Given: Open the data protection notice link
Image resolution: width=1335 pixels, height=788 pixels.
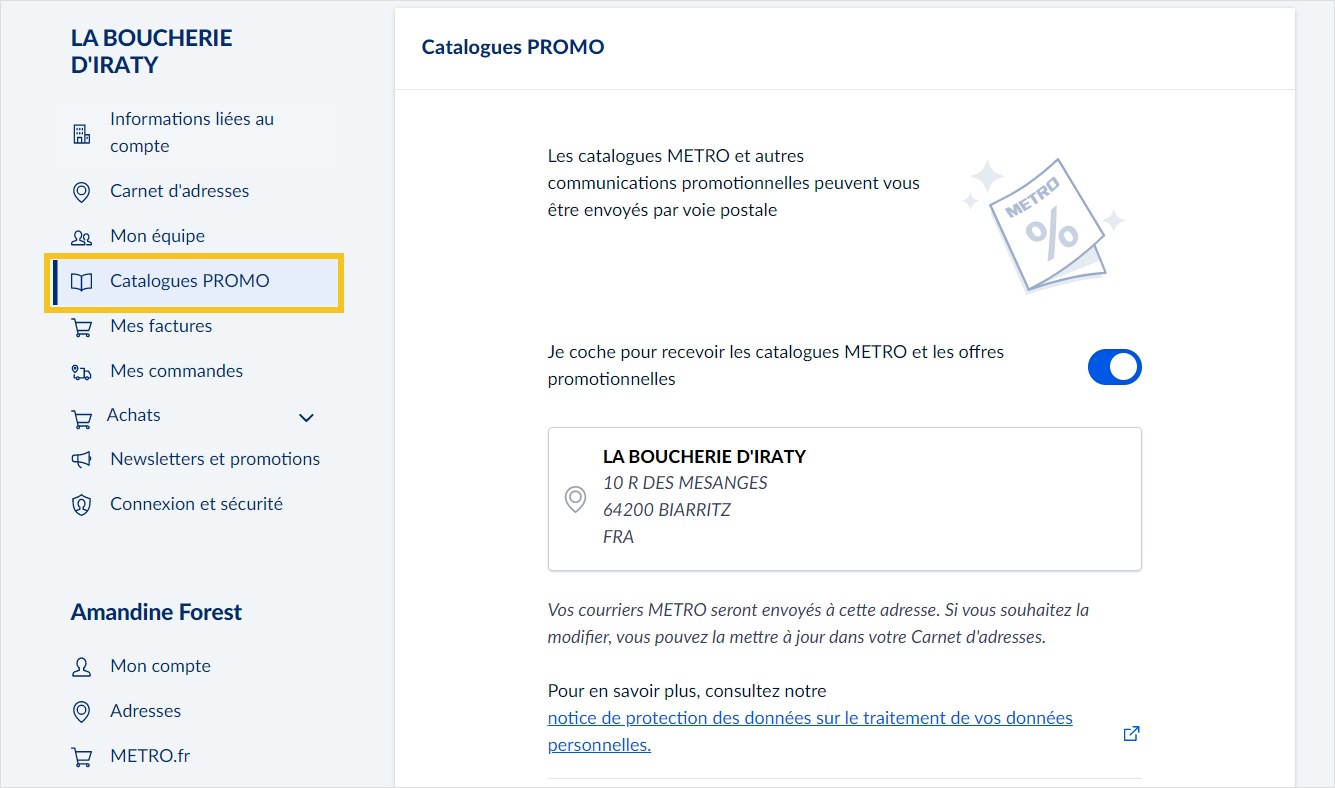Looking at the screenshot, I should tap(809, 717).
